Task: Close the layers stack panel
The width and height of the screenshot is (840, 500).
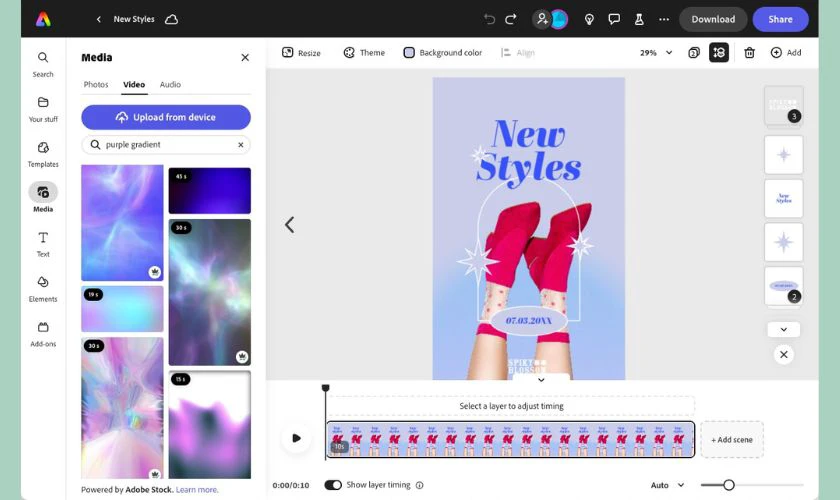Action: [784, 355]
